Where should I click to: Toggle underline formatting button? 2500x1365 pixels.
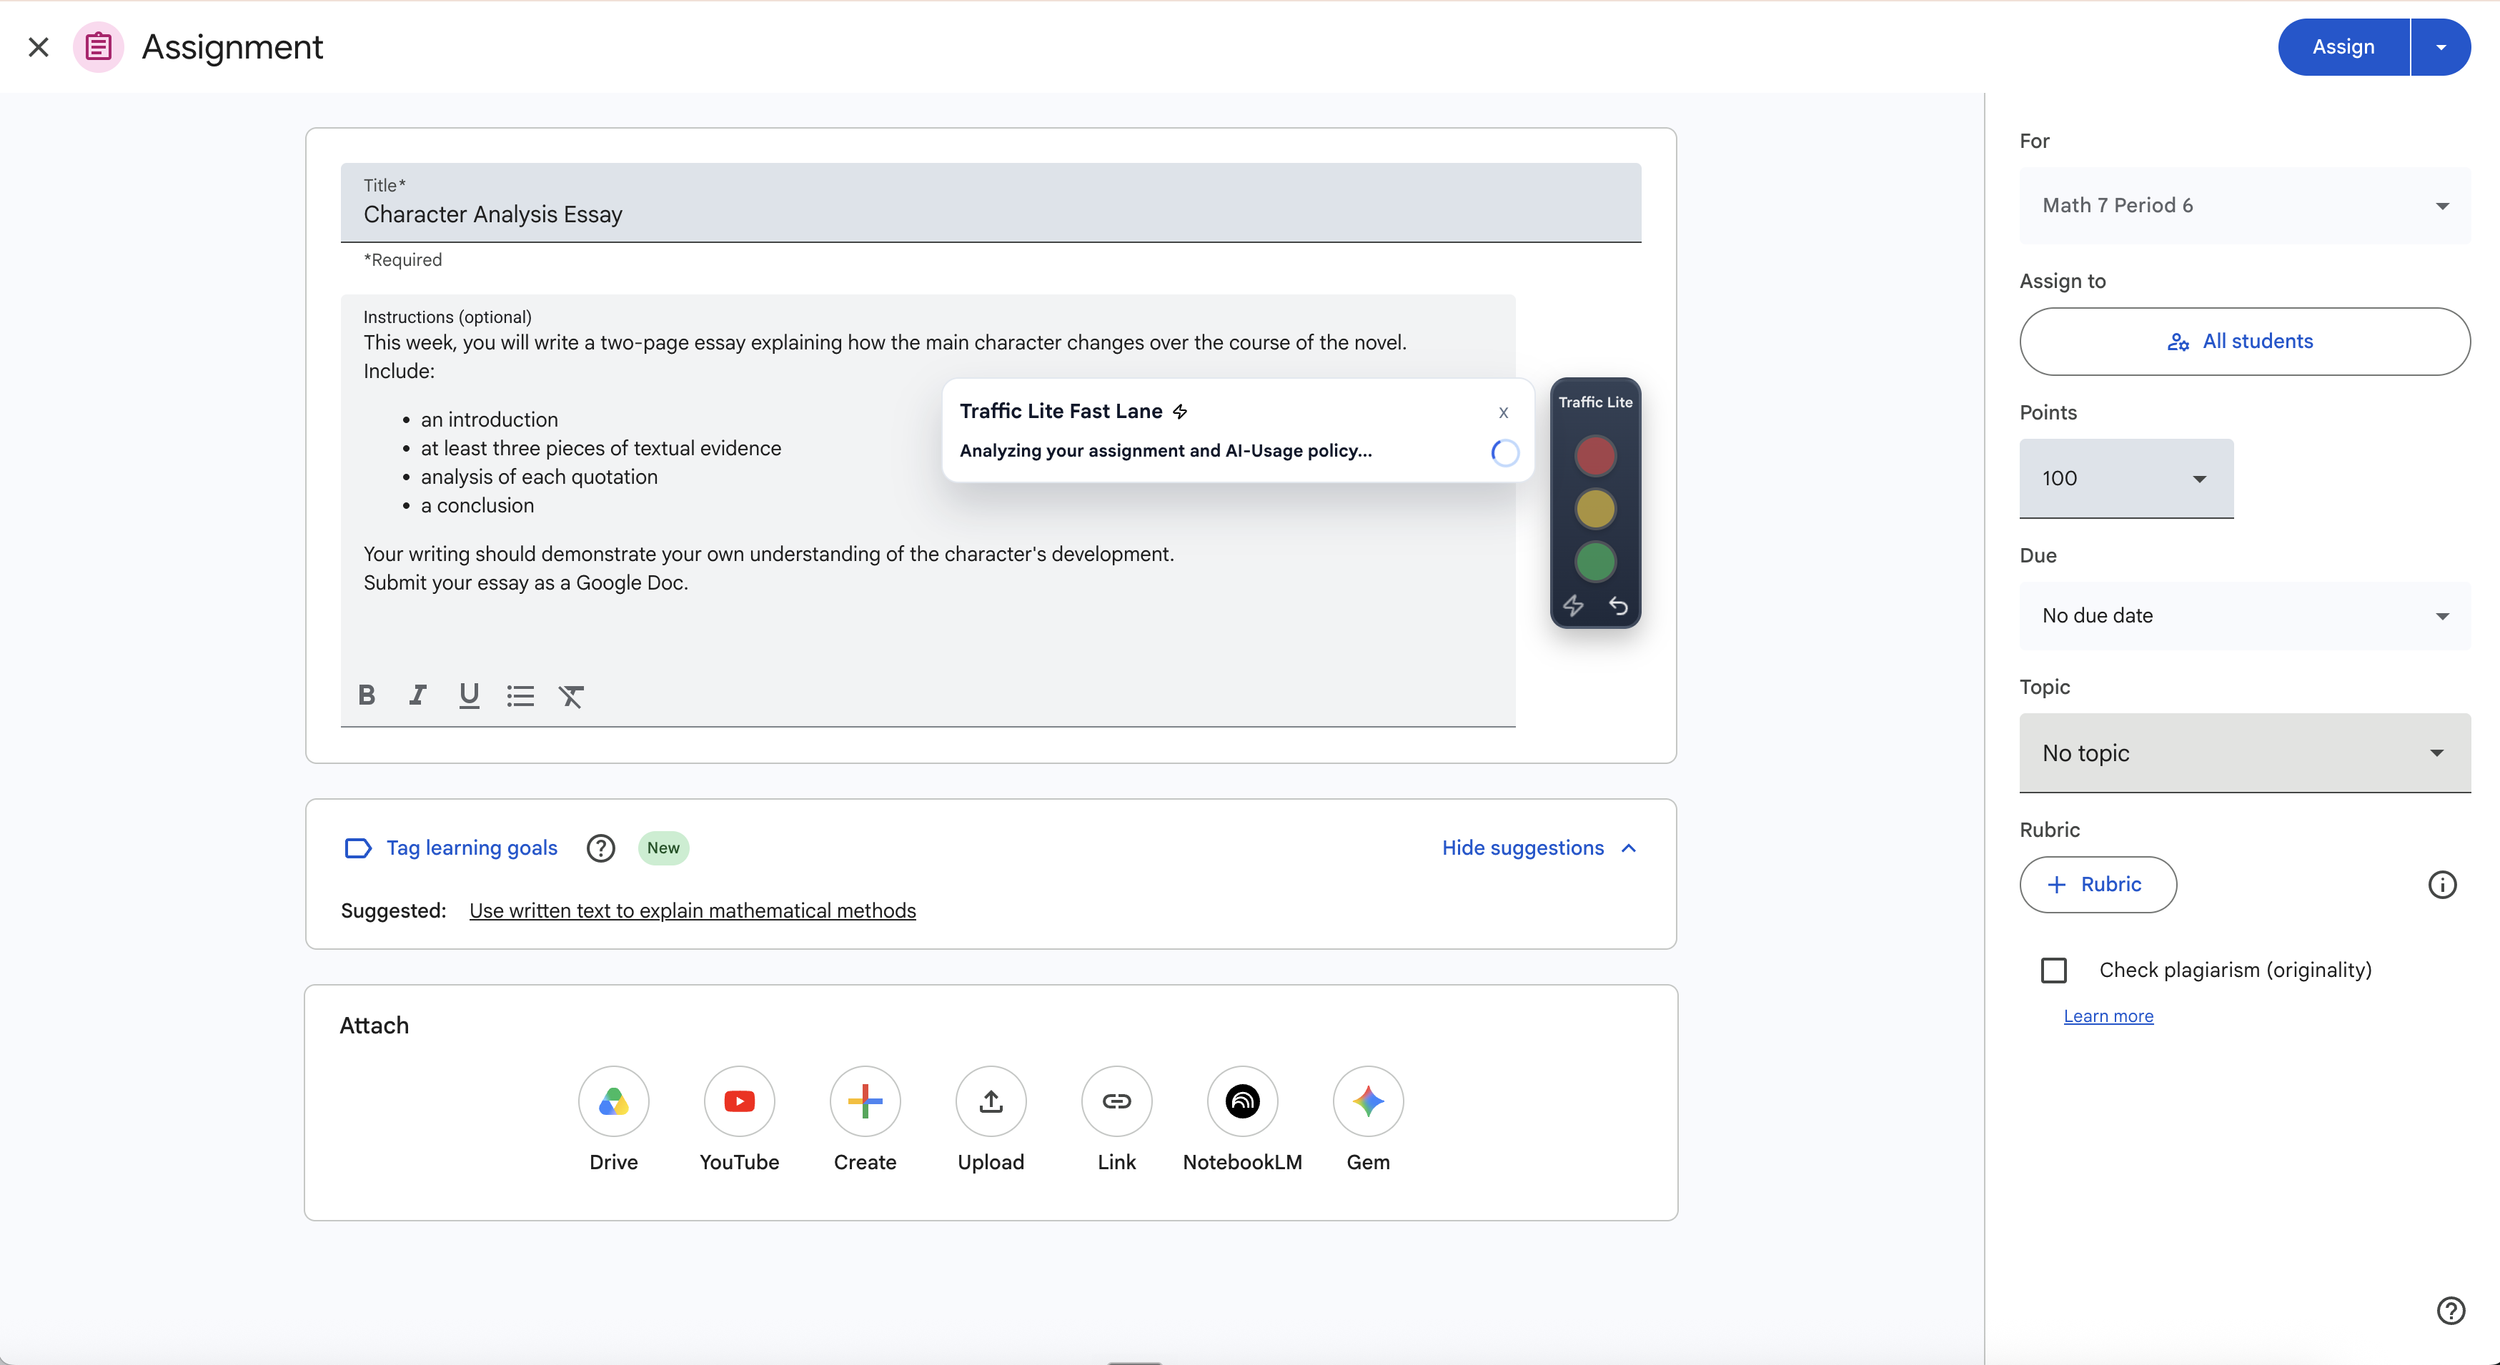click(469, 695)
